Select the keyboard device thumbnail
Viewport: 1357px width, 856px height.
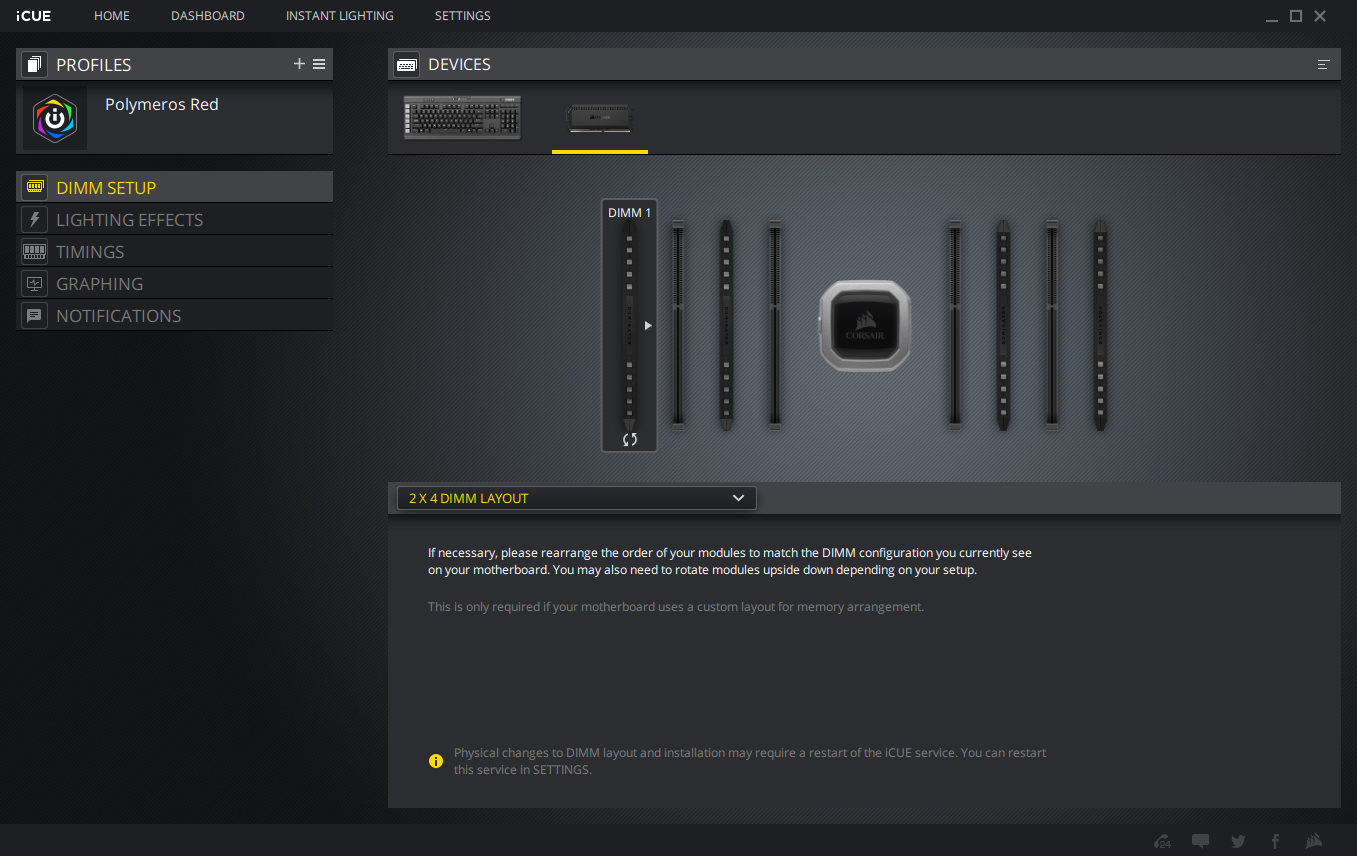[x=463, y=118]
